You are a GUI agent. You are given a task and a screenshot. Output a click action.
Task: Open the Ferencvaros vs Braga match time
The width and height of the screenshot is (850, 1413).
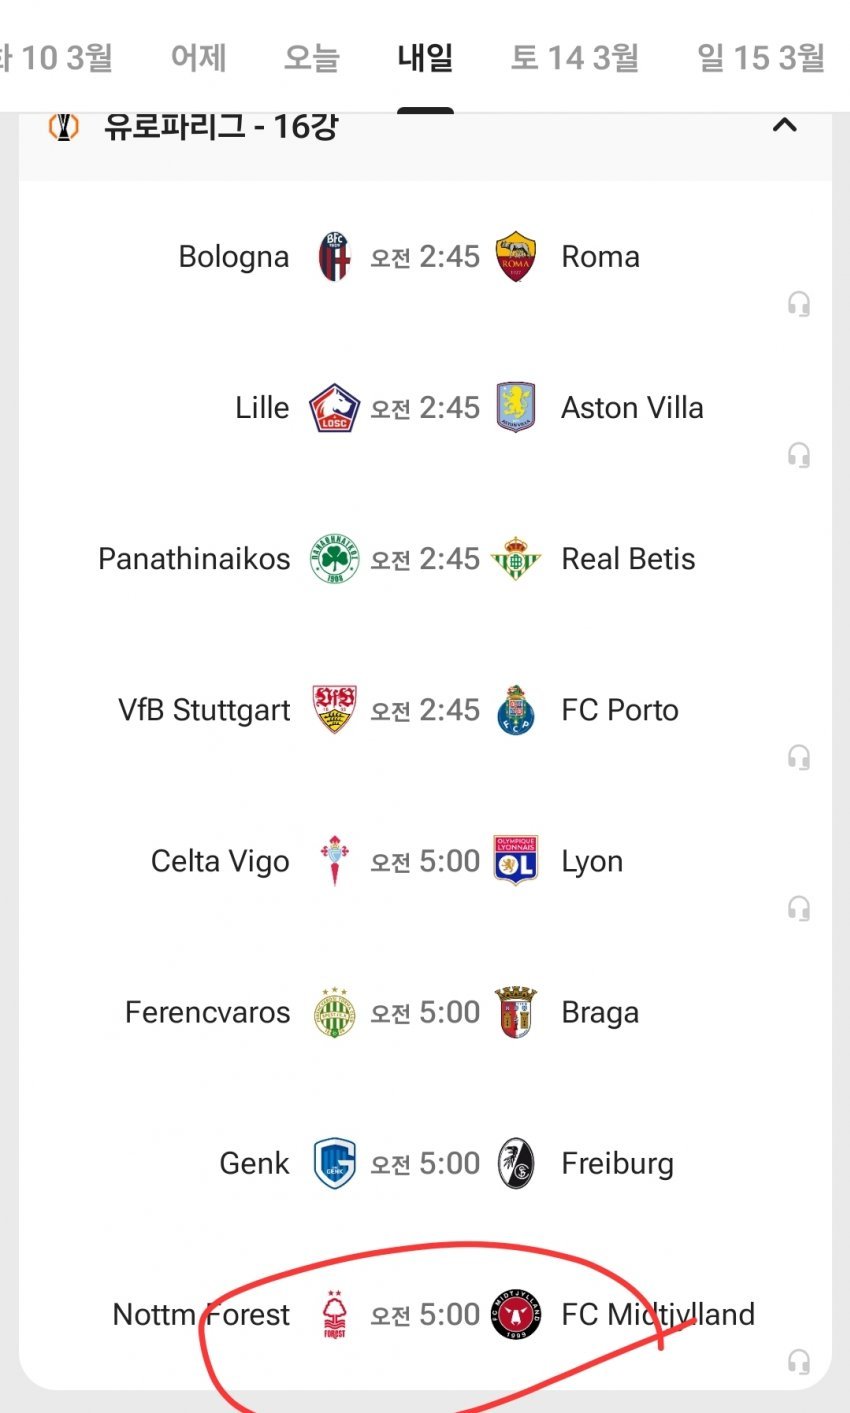[x=425, y=1013]
